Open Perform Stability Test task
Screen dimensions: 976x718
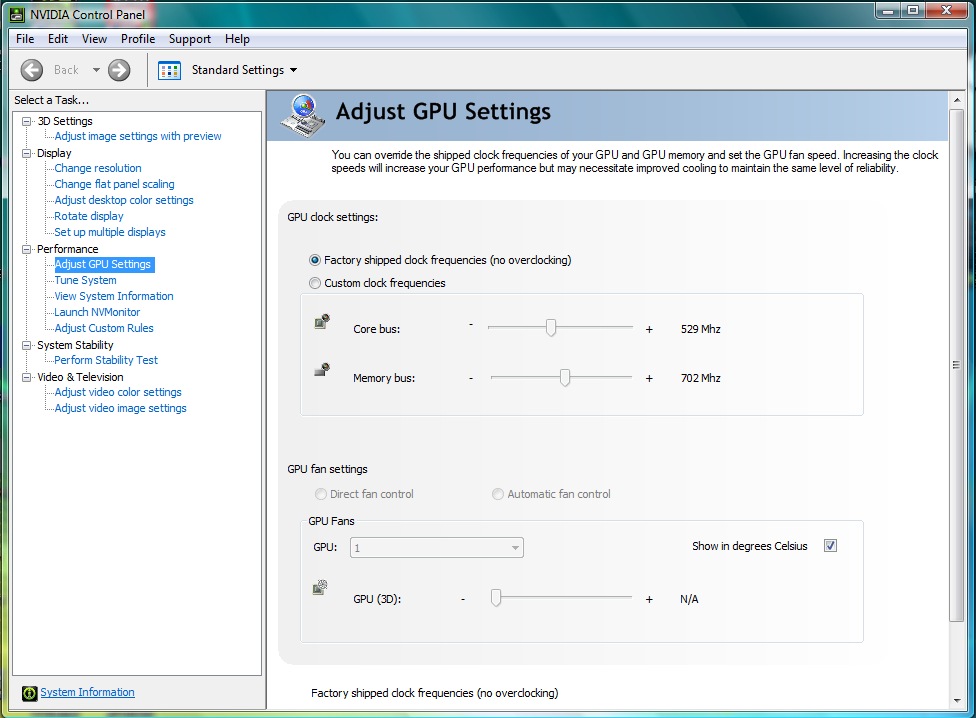pyautogui.click(x=106, y=360)
